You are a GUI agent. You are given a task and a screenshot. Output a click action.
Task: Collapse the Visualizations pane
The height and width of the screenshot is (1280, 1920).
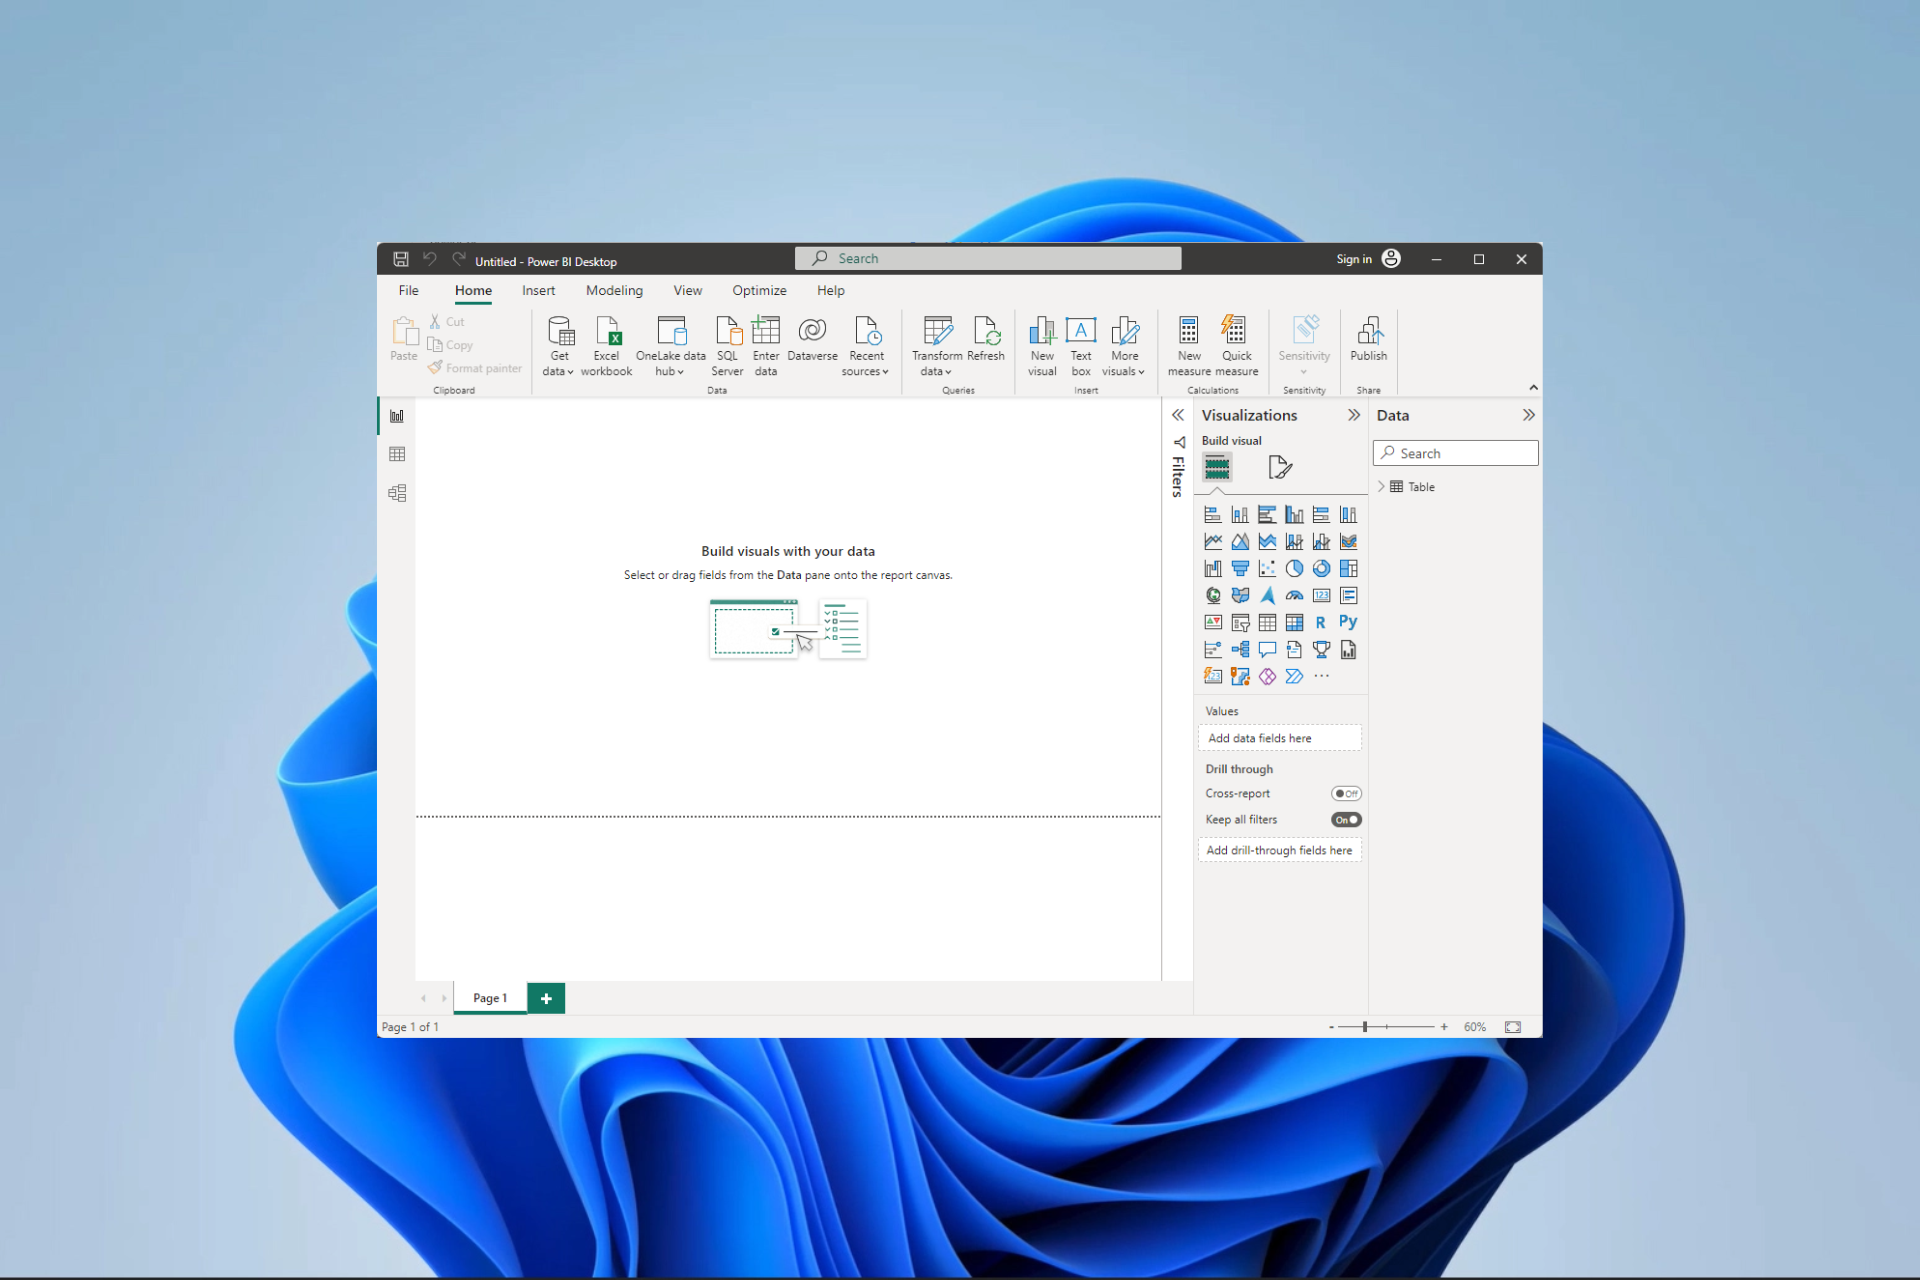(x=1354, y=415)
